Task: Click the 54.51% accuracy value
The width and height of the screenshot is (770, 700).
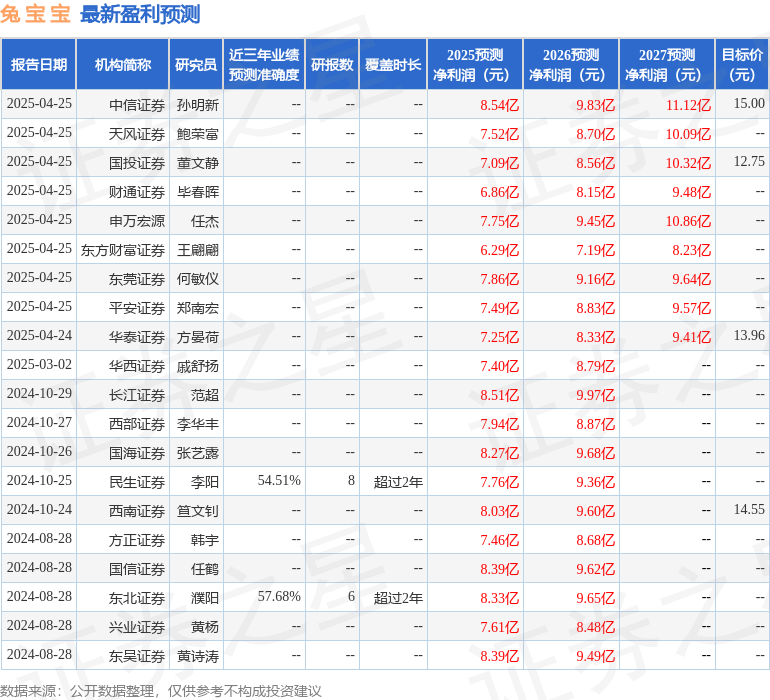Action: point(279,480)
